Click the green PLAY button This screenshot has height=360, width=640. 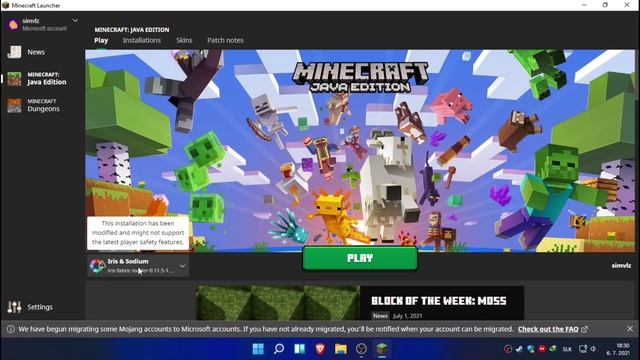coord(360,258)
